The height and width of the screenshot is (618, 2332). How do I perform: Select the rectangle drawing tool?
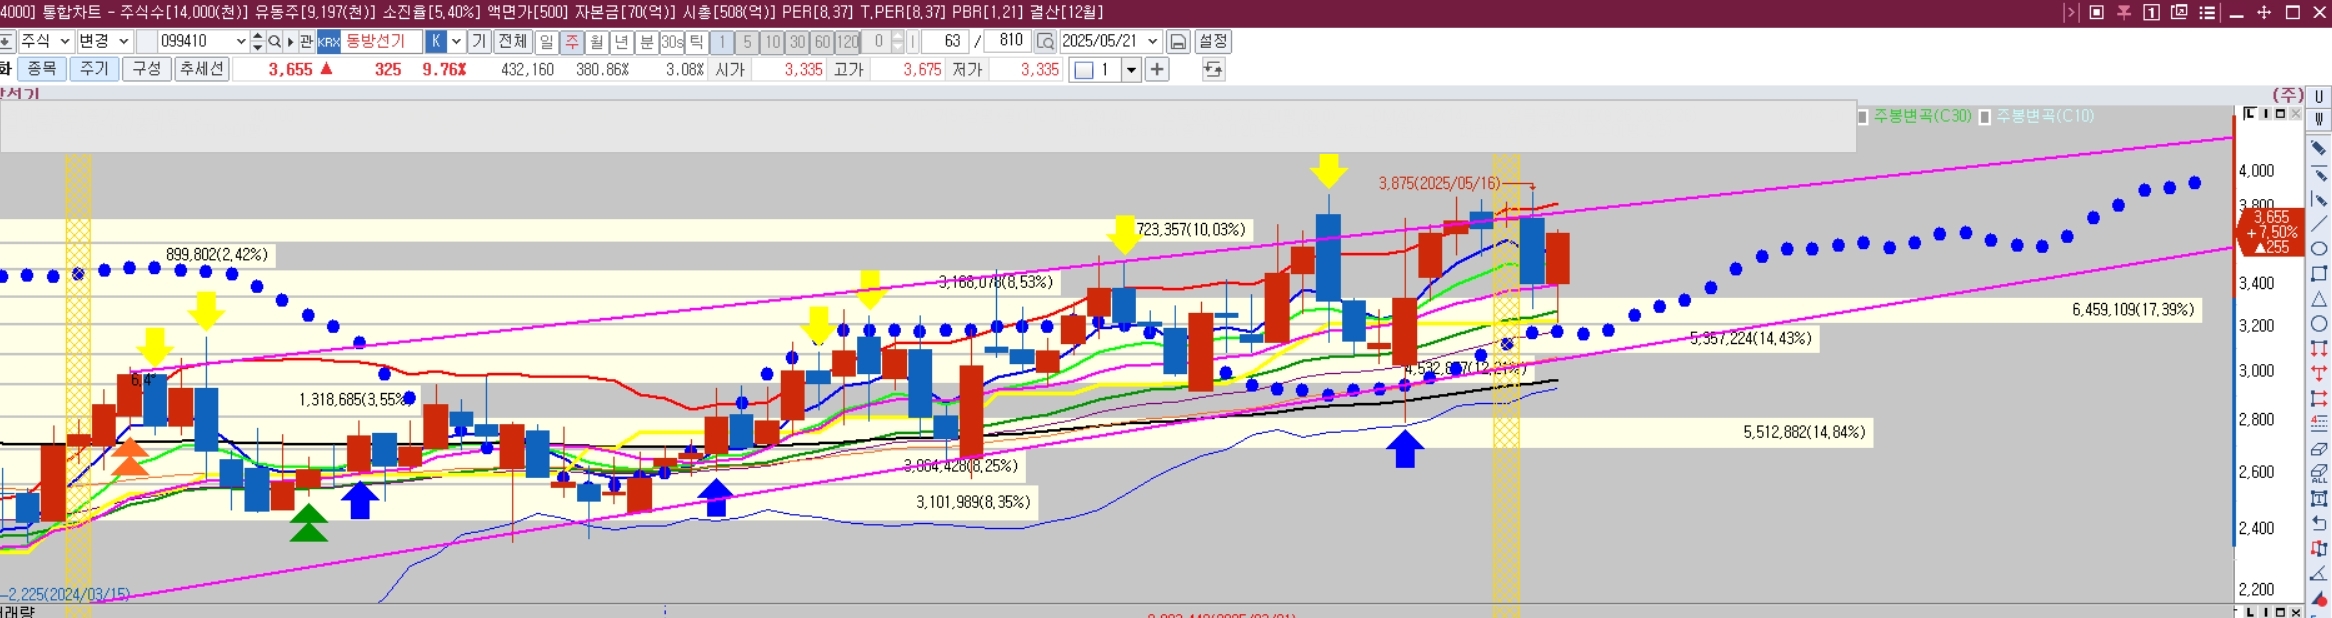coord(2319,274)
